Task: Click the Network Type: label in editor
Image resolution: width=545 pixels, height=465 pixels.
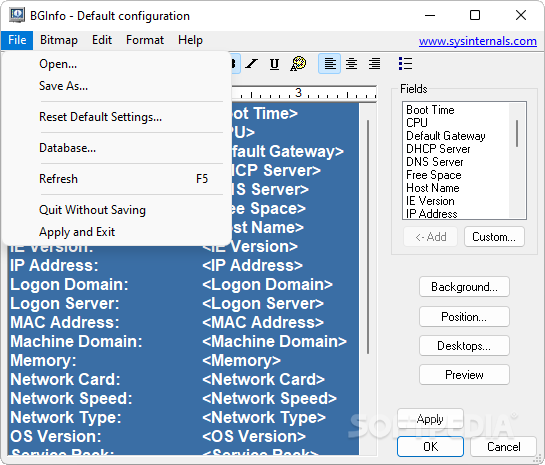Action: click(x=66, y=417)
